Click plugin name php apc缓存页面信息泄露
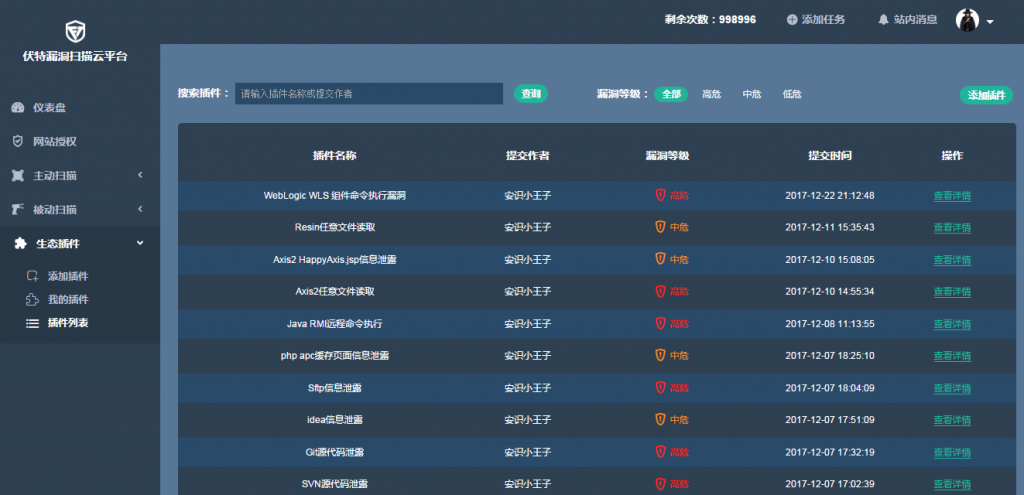Viewport: 1024px width, 495px height. [x=335, y=356]
